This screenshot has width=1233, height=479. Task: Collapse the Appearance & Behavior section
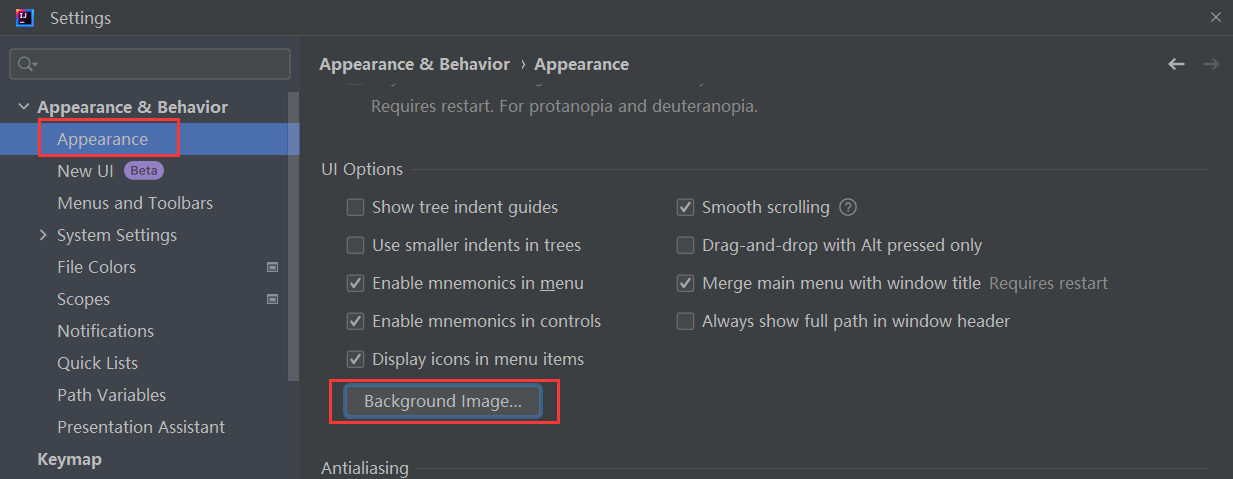(x=24, y=107)
